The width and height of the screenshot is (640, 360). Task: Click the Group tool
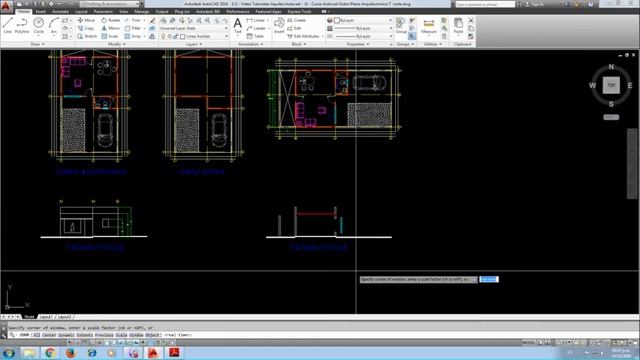pos(401,25)
